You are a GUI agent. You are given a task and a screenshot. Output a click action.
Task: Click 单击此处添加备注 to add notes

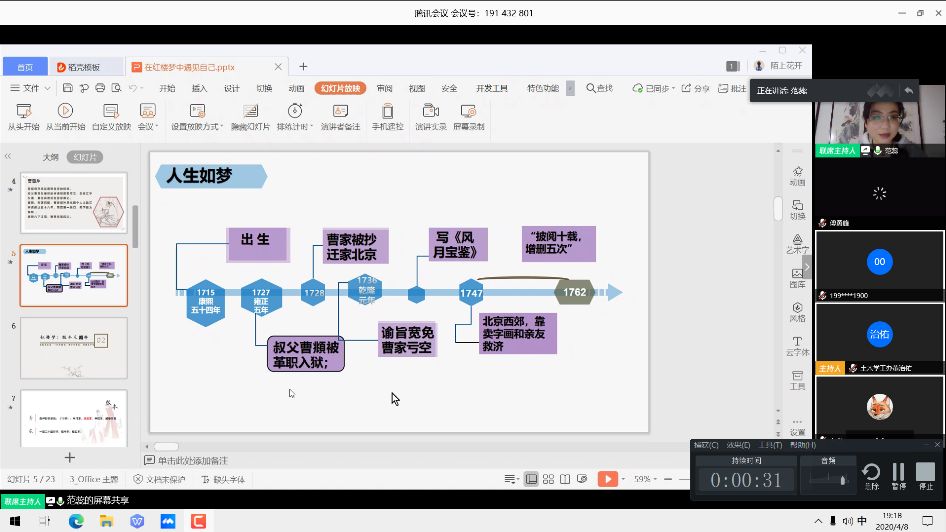click(192, 460)
